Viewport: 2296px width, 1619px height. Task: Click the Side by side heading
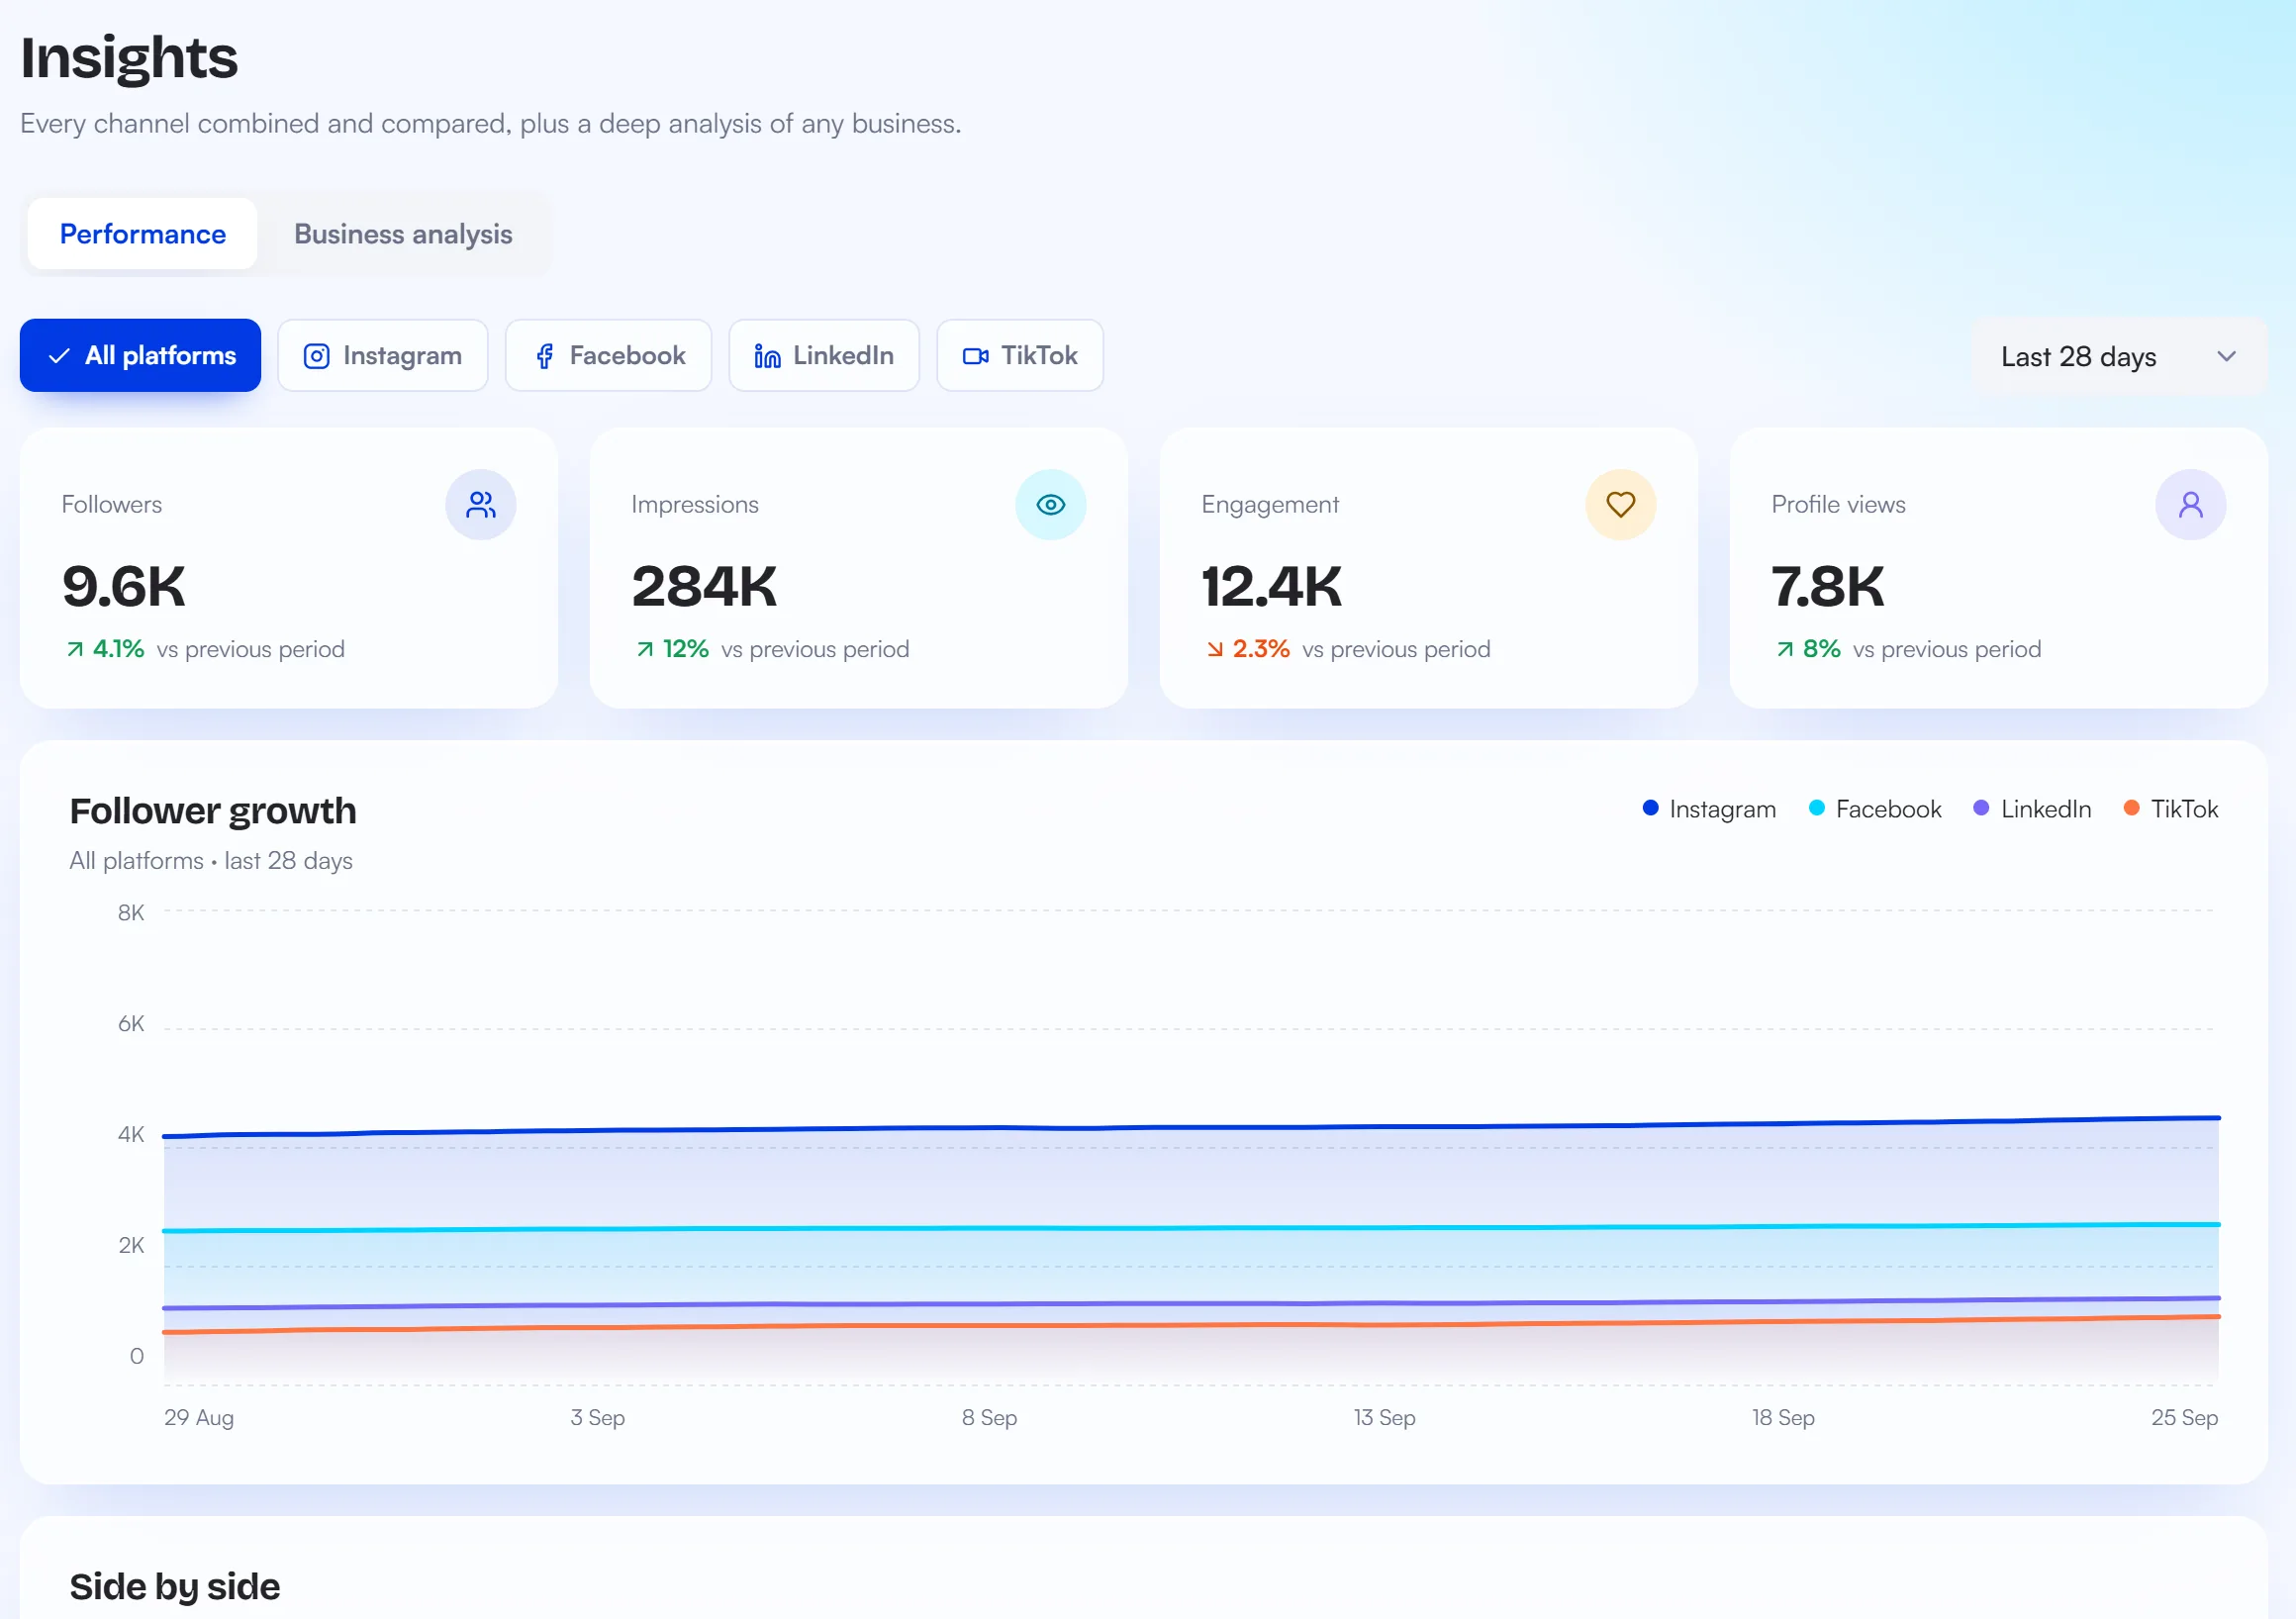pyautogui.click(x=175, y=1587)
